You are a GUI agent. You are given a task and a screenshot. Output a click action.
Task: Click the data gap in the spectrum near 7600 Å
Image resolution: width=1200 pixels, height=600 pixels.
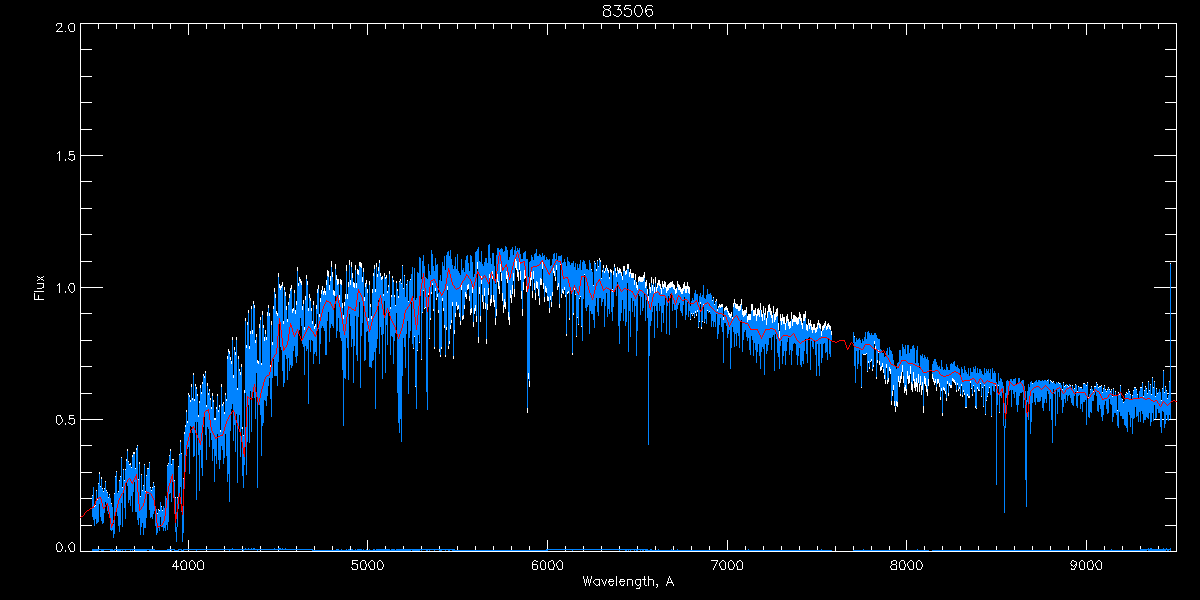843,340
